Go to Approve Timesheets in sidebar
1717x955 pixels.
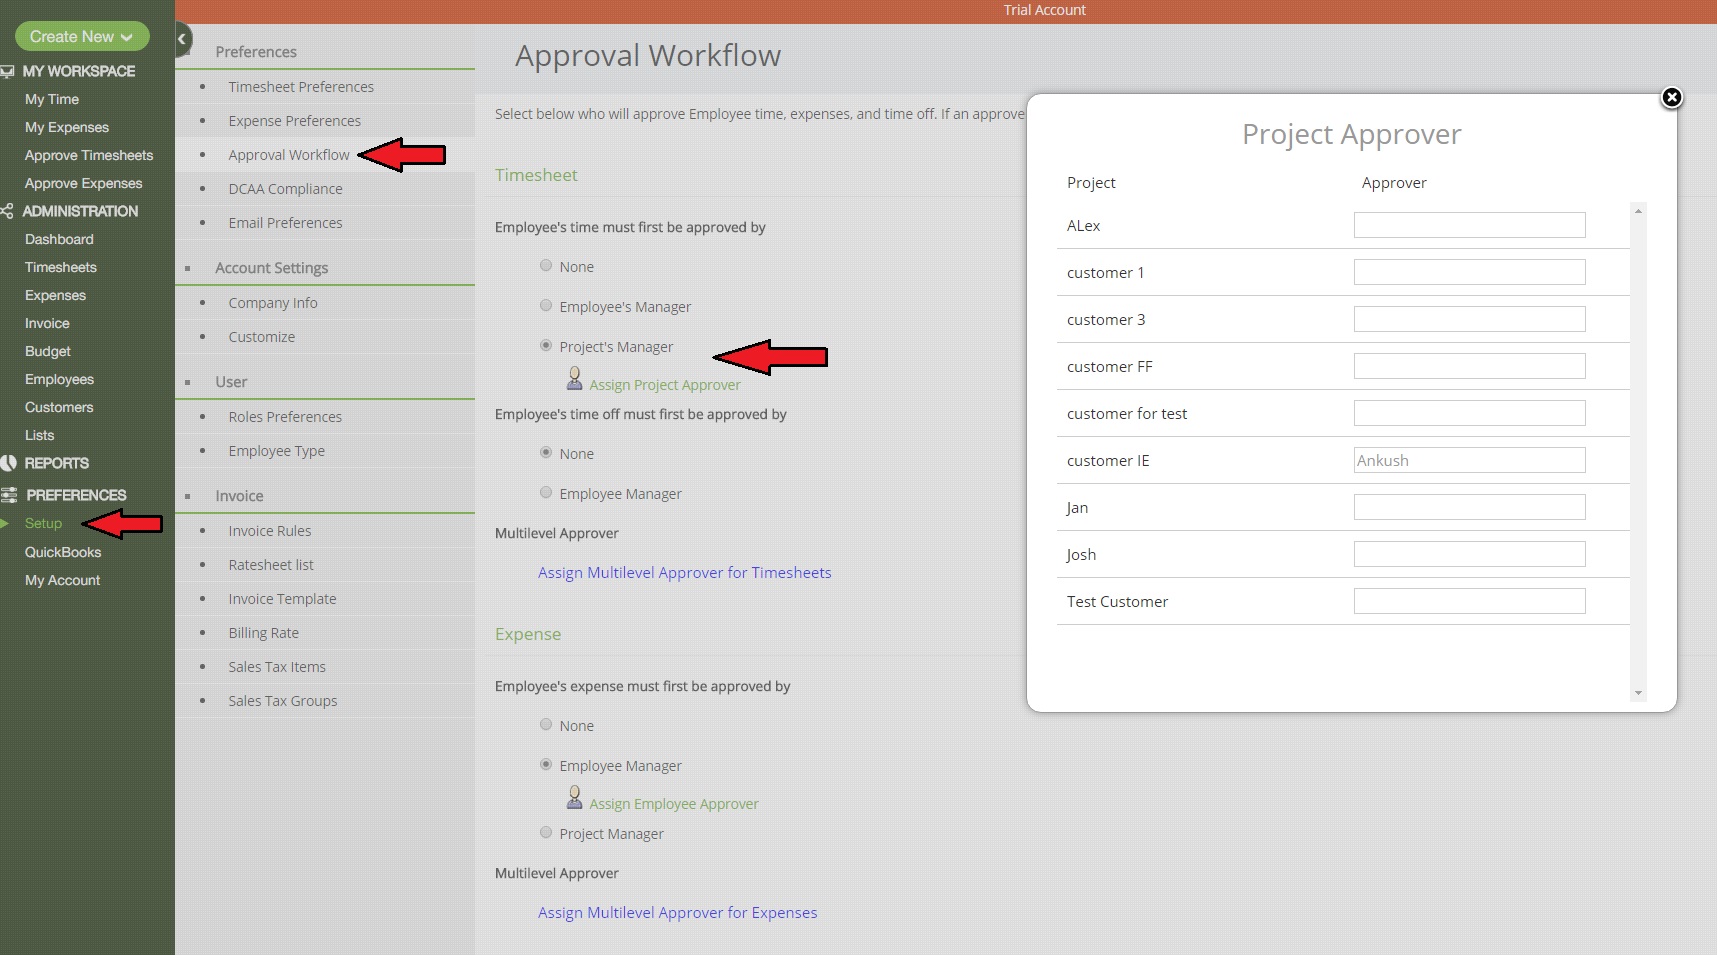point(89,155)
